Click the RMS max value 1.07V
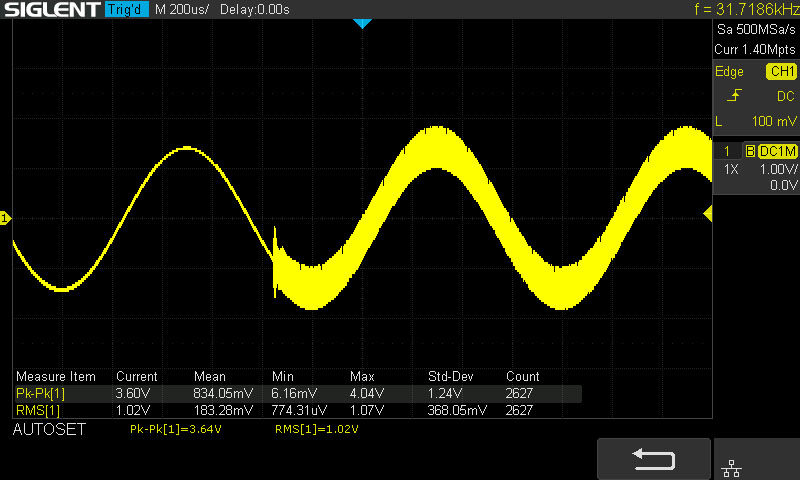This screenshot has width=800, height=480. (x=367, y=410)
